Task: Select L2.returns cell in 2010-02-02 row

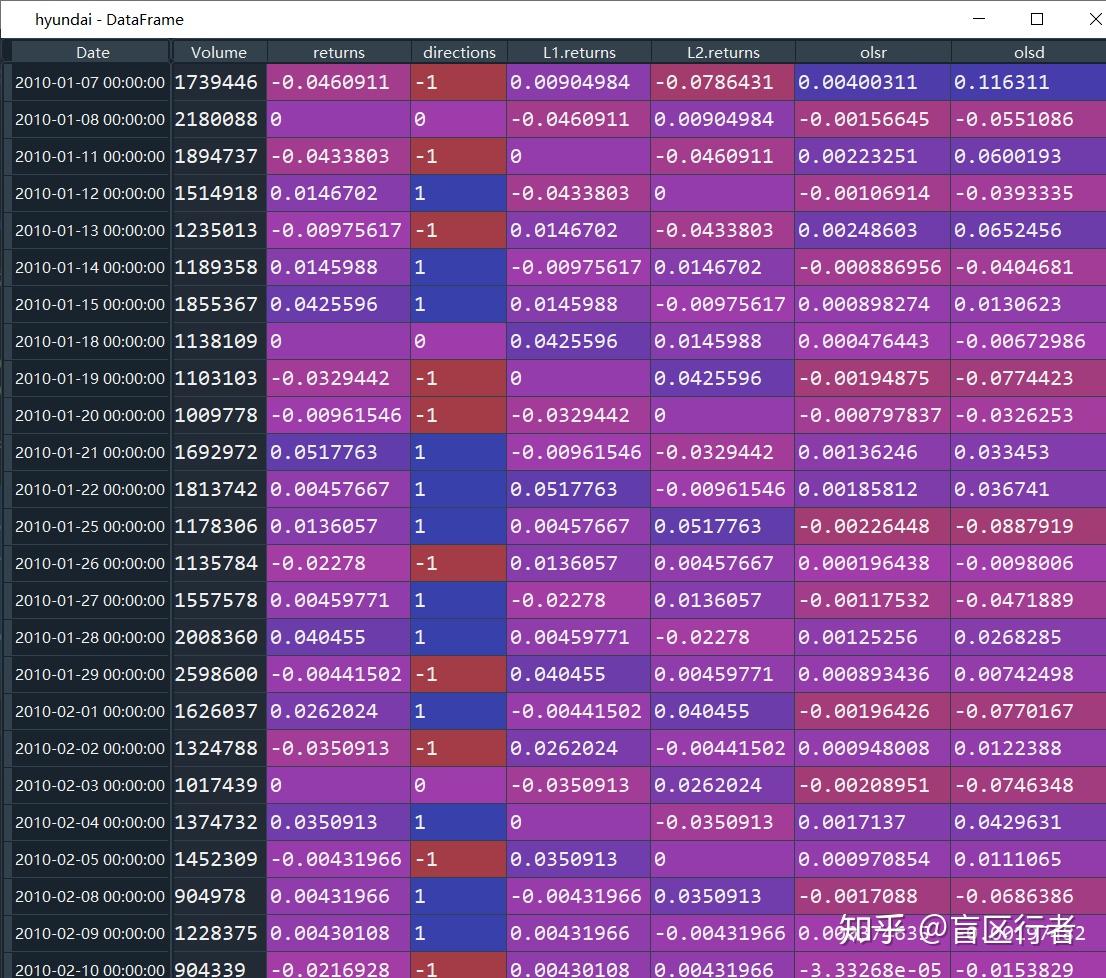Action: [723, 748]
